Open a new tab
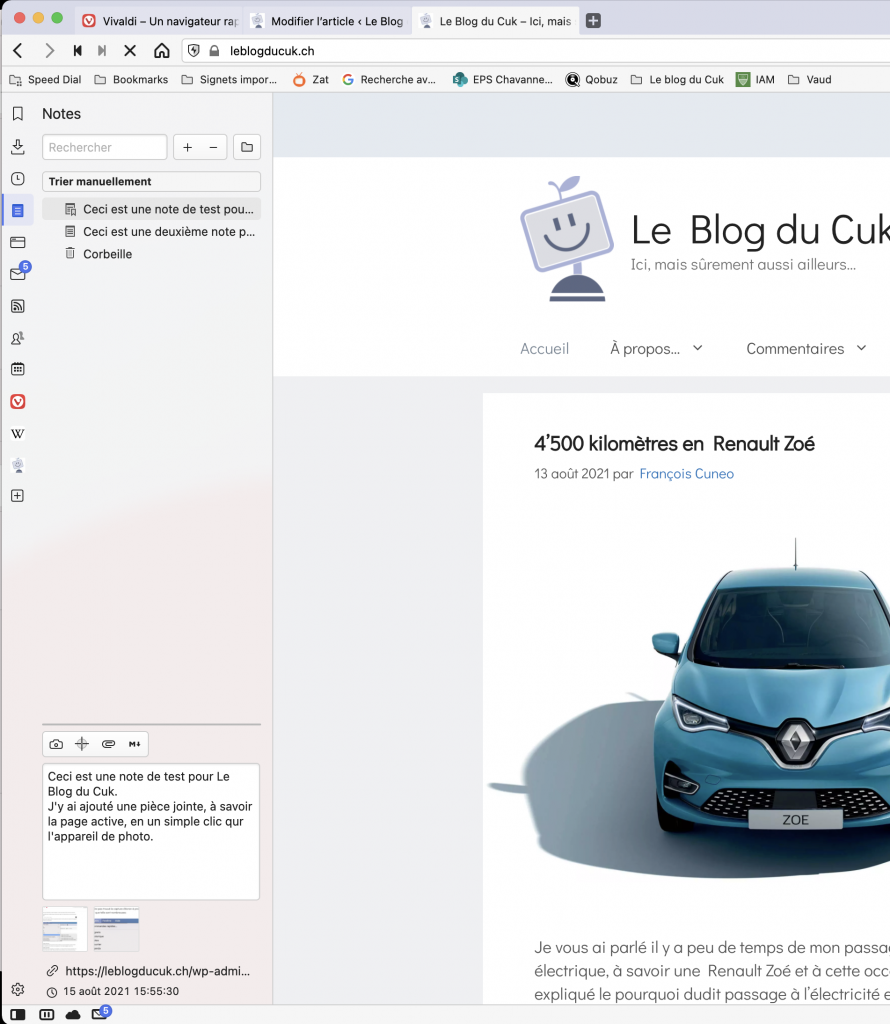 coord(593,21)
